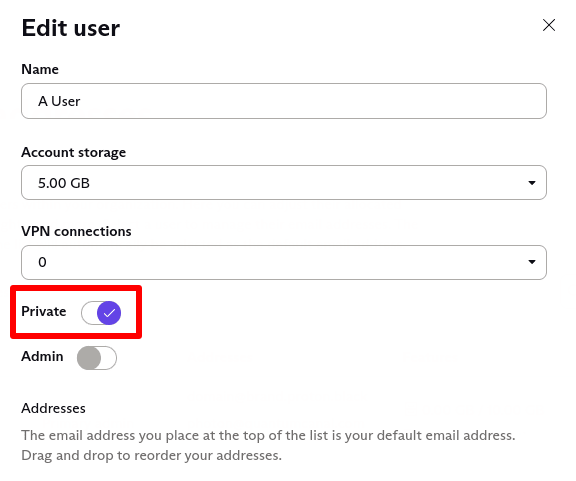Click the Account storage label
Screen dimensions: 576x481
point(73,152)
